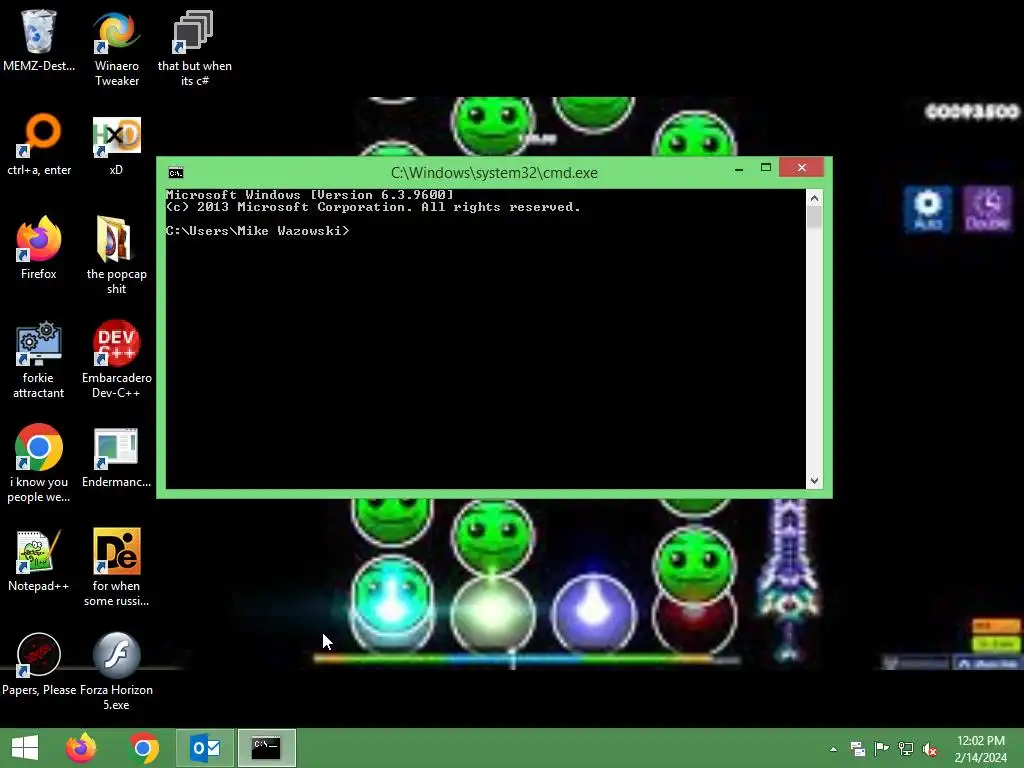Click the muted volume tray icon
The width and height of the screenshot is (1024, 768).
pos(930,749)
